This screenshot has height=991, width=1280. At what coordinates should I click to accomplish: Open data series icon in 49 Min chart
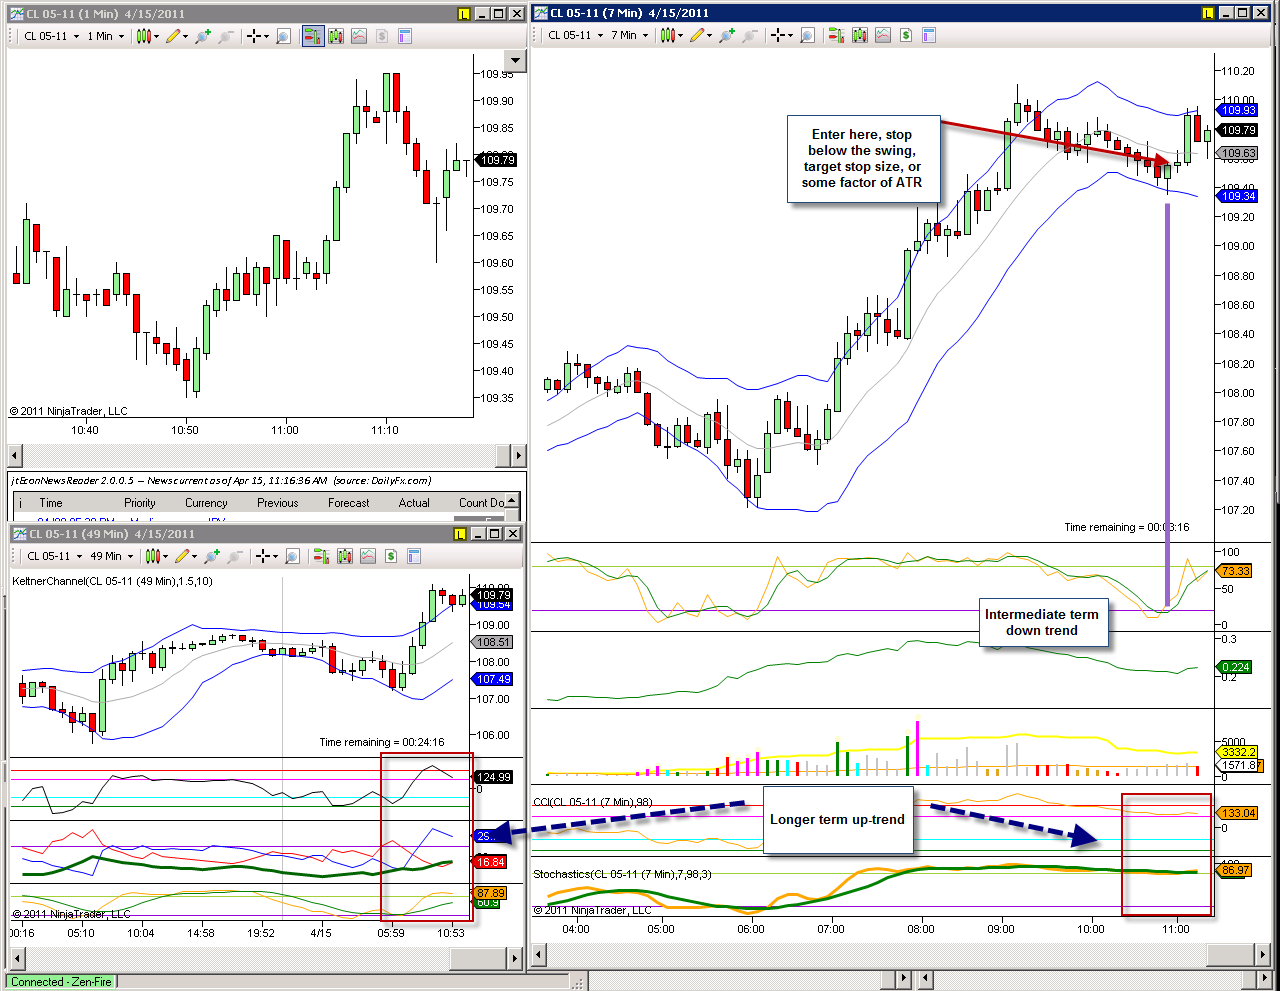[345, 556]
